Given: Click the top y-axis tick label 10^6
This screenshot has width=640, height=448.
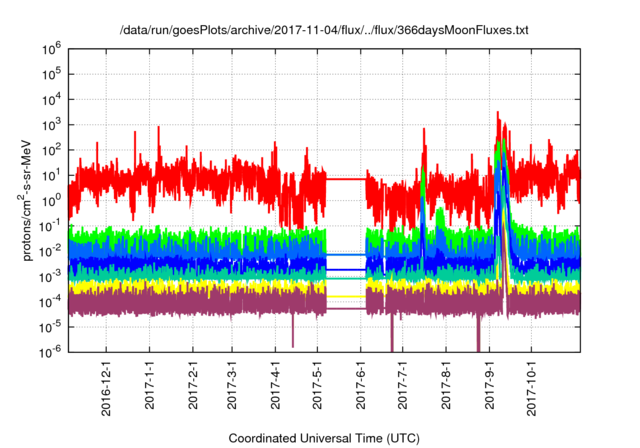Looking at the screenshot, I should (52, 47).
